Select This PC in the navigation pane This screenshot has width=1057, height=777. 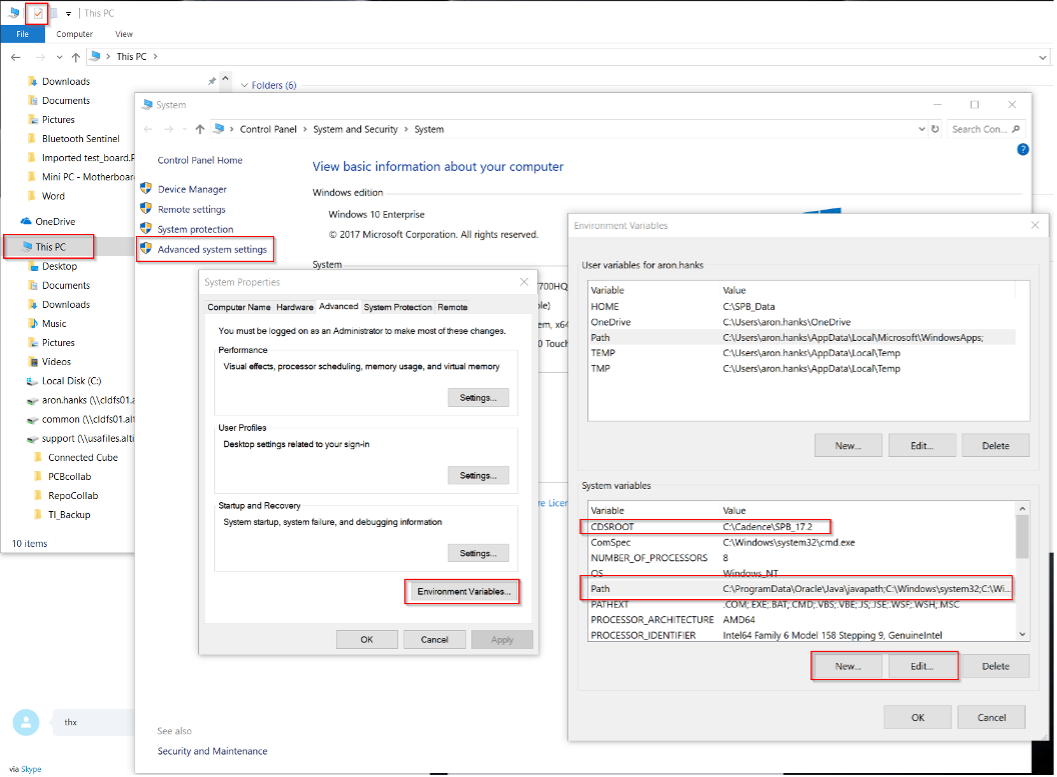coord(49,247)
